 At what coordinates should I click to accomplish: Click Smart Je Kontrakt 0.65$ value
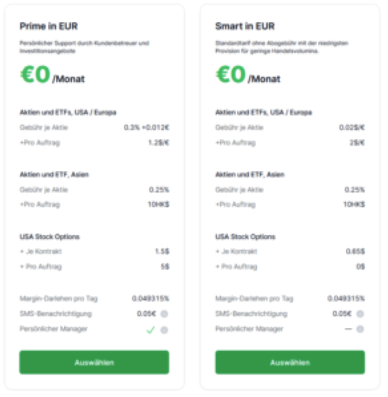[355, 251]
